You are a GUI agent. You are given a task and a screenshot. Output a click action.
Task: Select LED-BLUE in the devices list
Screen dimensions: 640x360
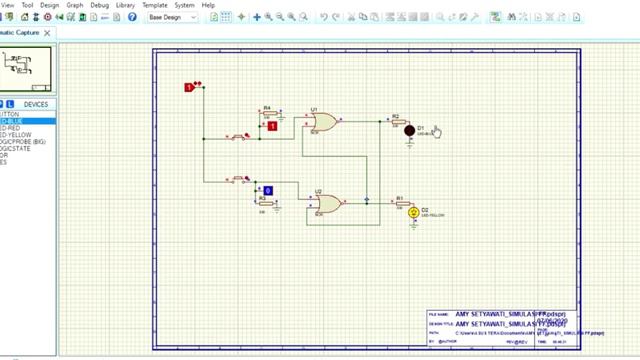click(28, 121)
